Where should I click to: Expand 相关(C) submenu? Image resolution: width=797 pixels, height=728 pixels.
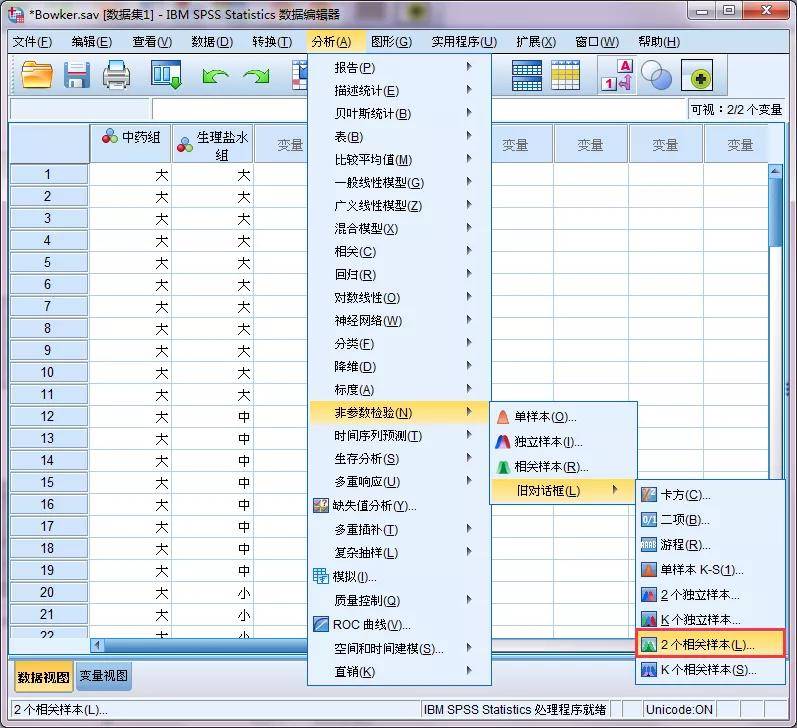pos(400,252)
